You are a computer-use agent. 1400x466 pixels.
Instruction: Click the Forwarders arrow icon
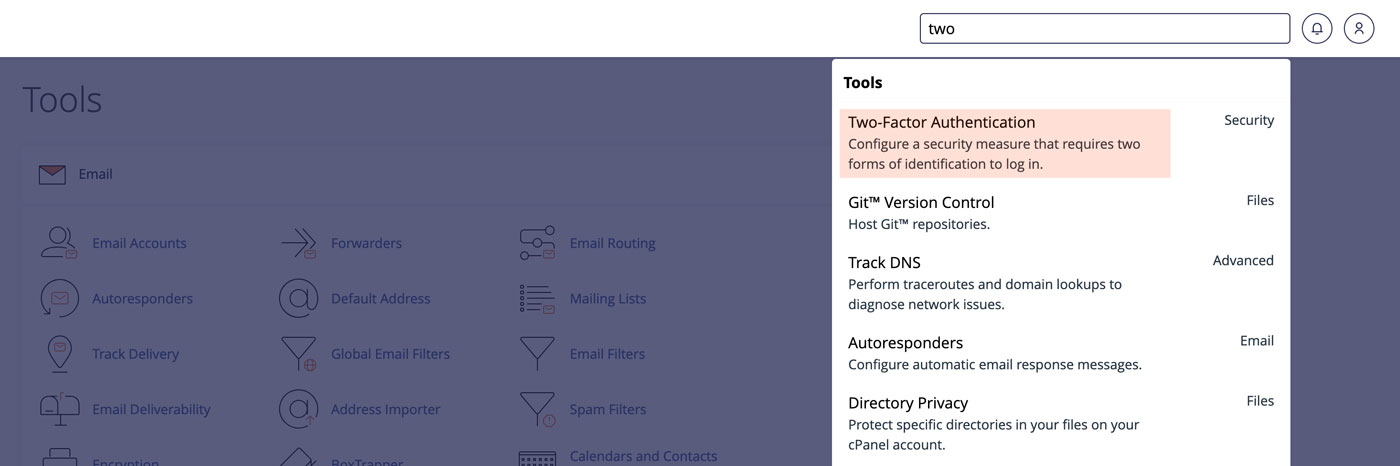tap(298, 243)
